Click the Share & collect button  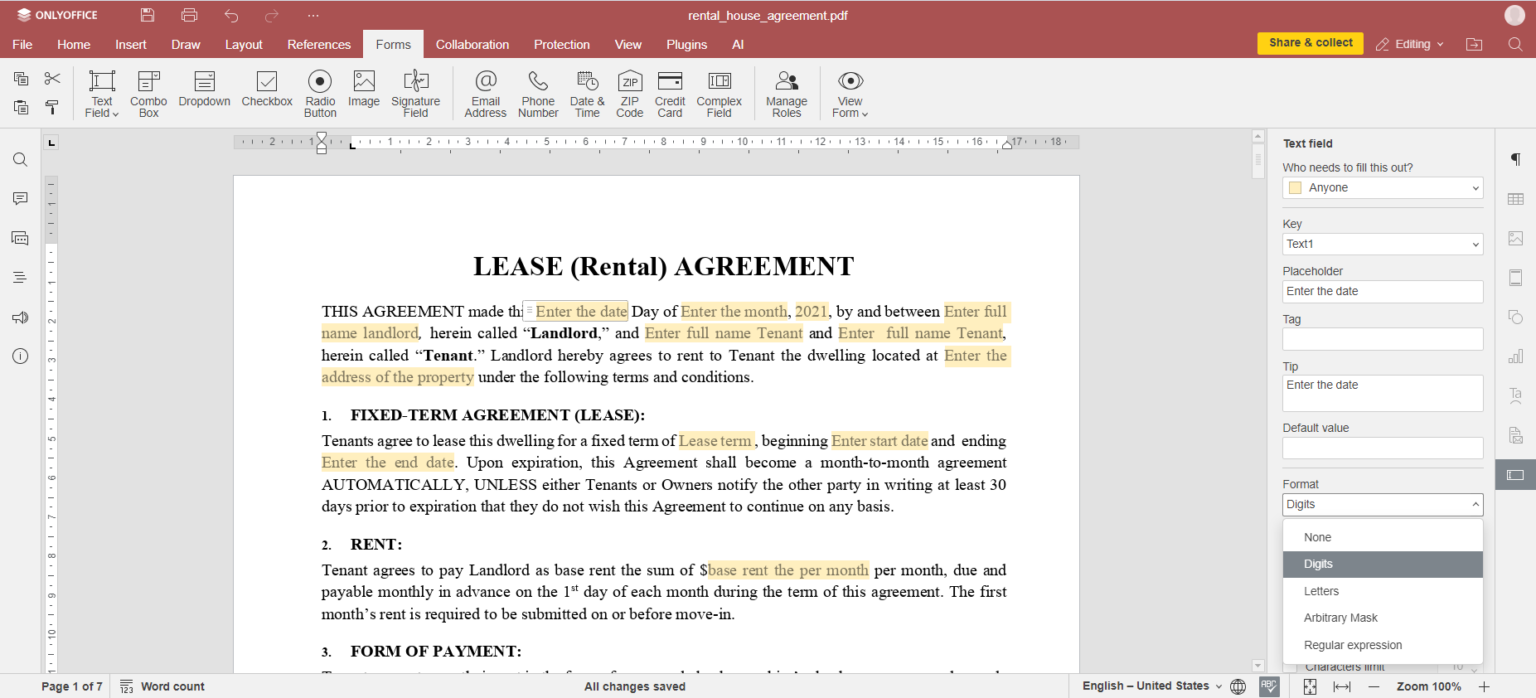(x=1310, y=43)
